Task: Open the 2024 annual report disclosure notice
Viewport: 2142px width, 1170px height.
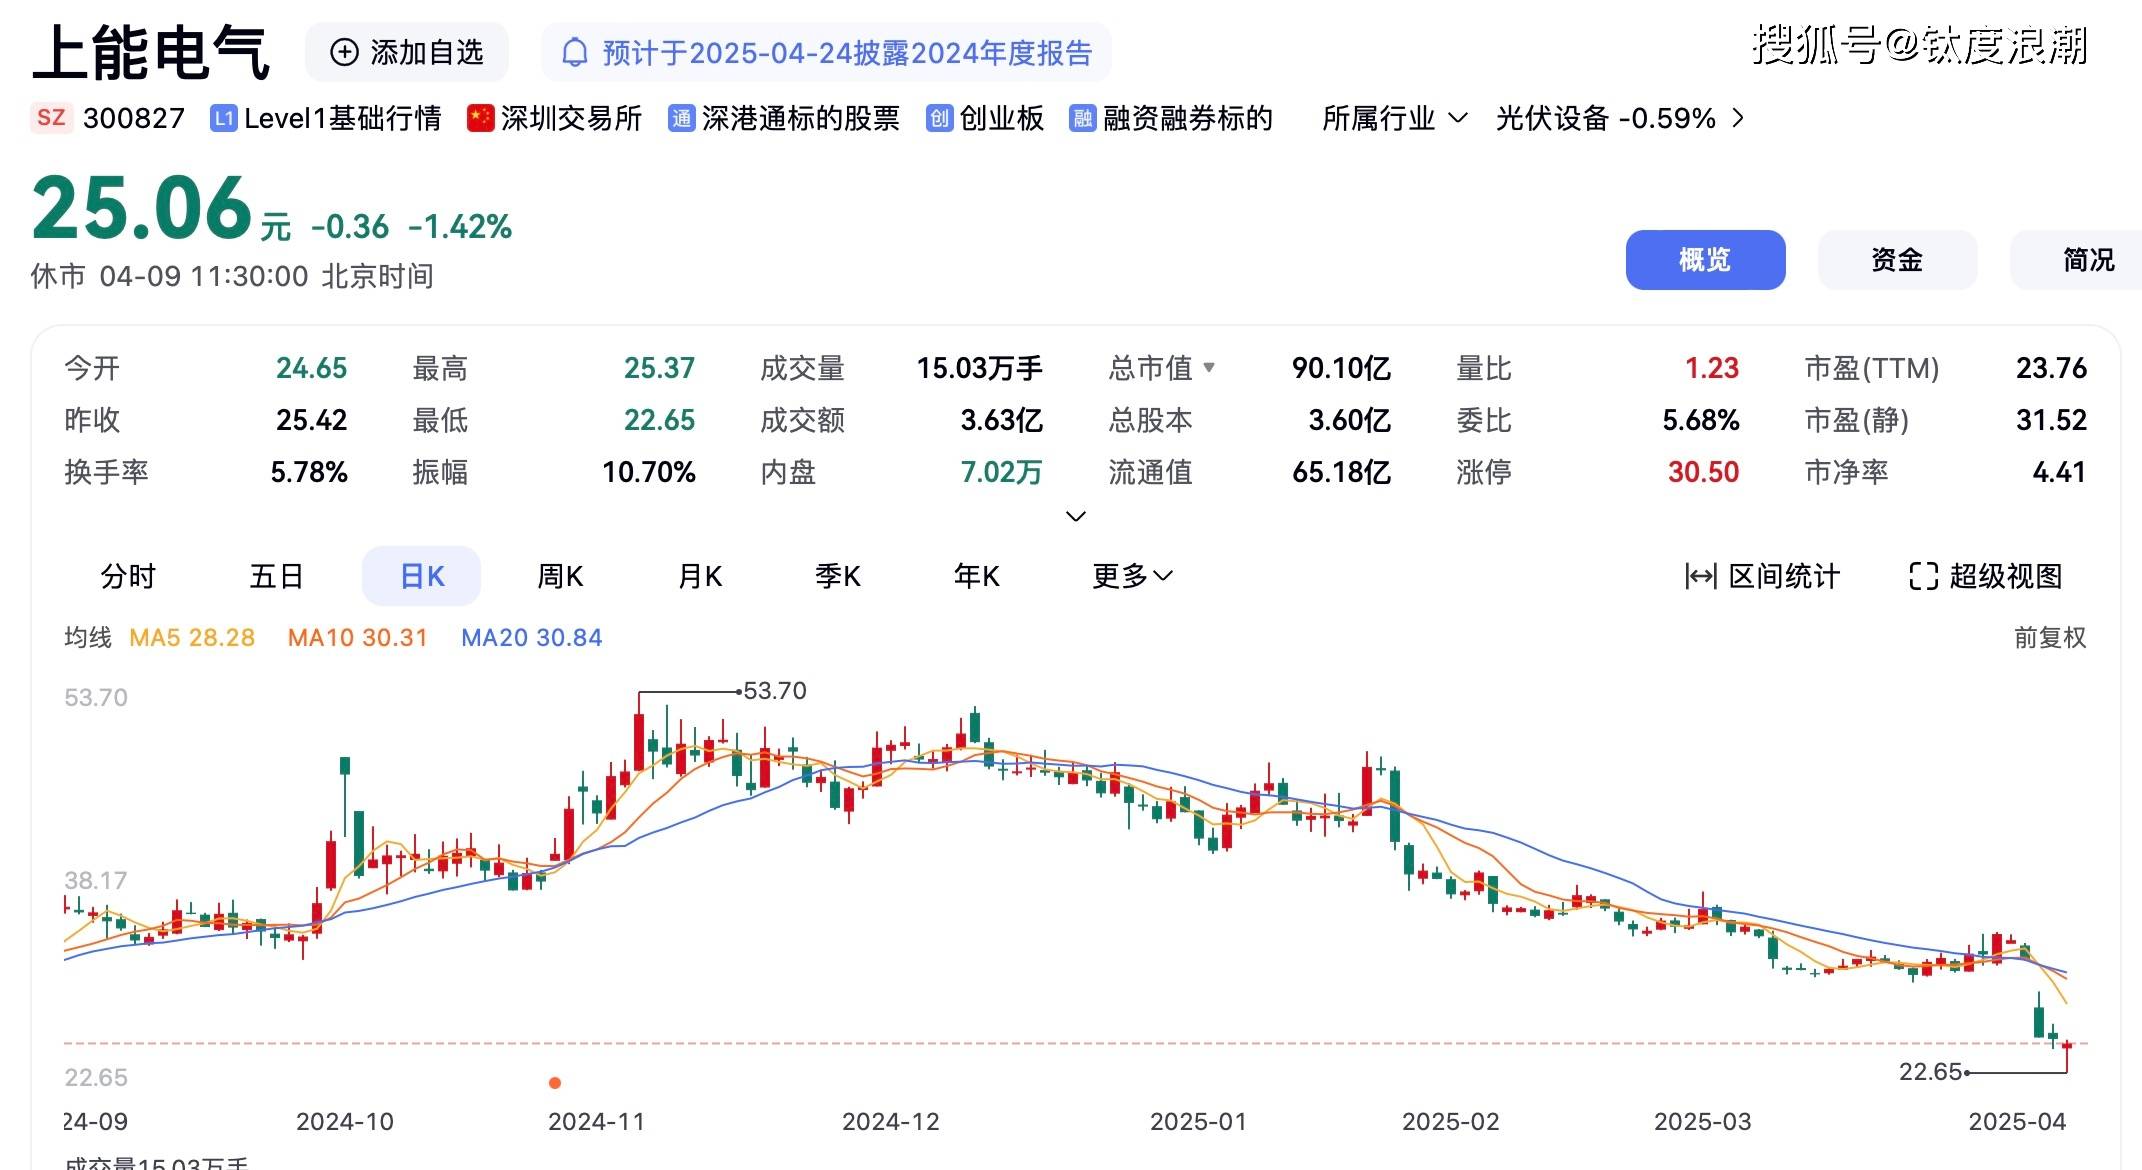Action: pyautogui.click(x=826, y=53)
